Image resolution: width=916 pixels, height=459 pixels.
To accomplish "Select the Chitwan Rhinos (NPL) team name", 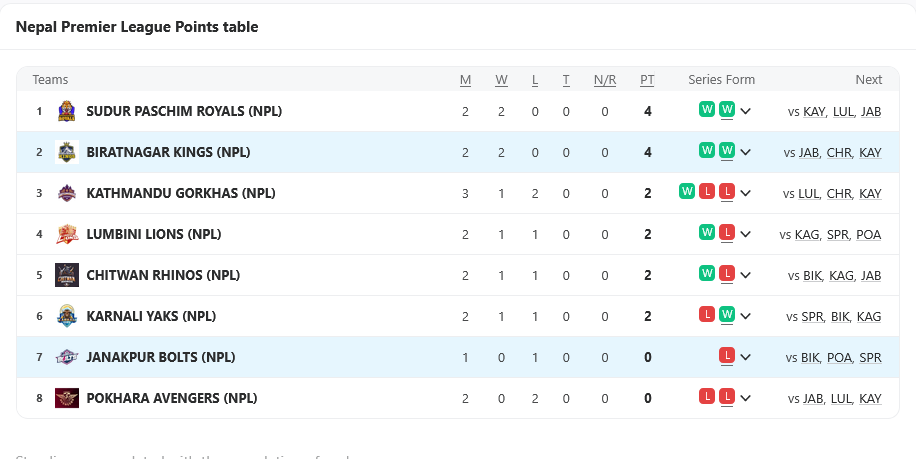I will click(163, 275).
